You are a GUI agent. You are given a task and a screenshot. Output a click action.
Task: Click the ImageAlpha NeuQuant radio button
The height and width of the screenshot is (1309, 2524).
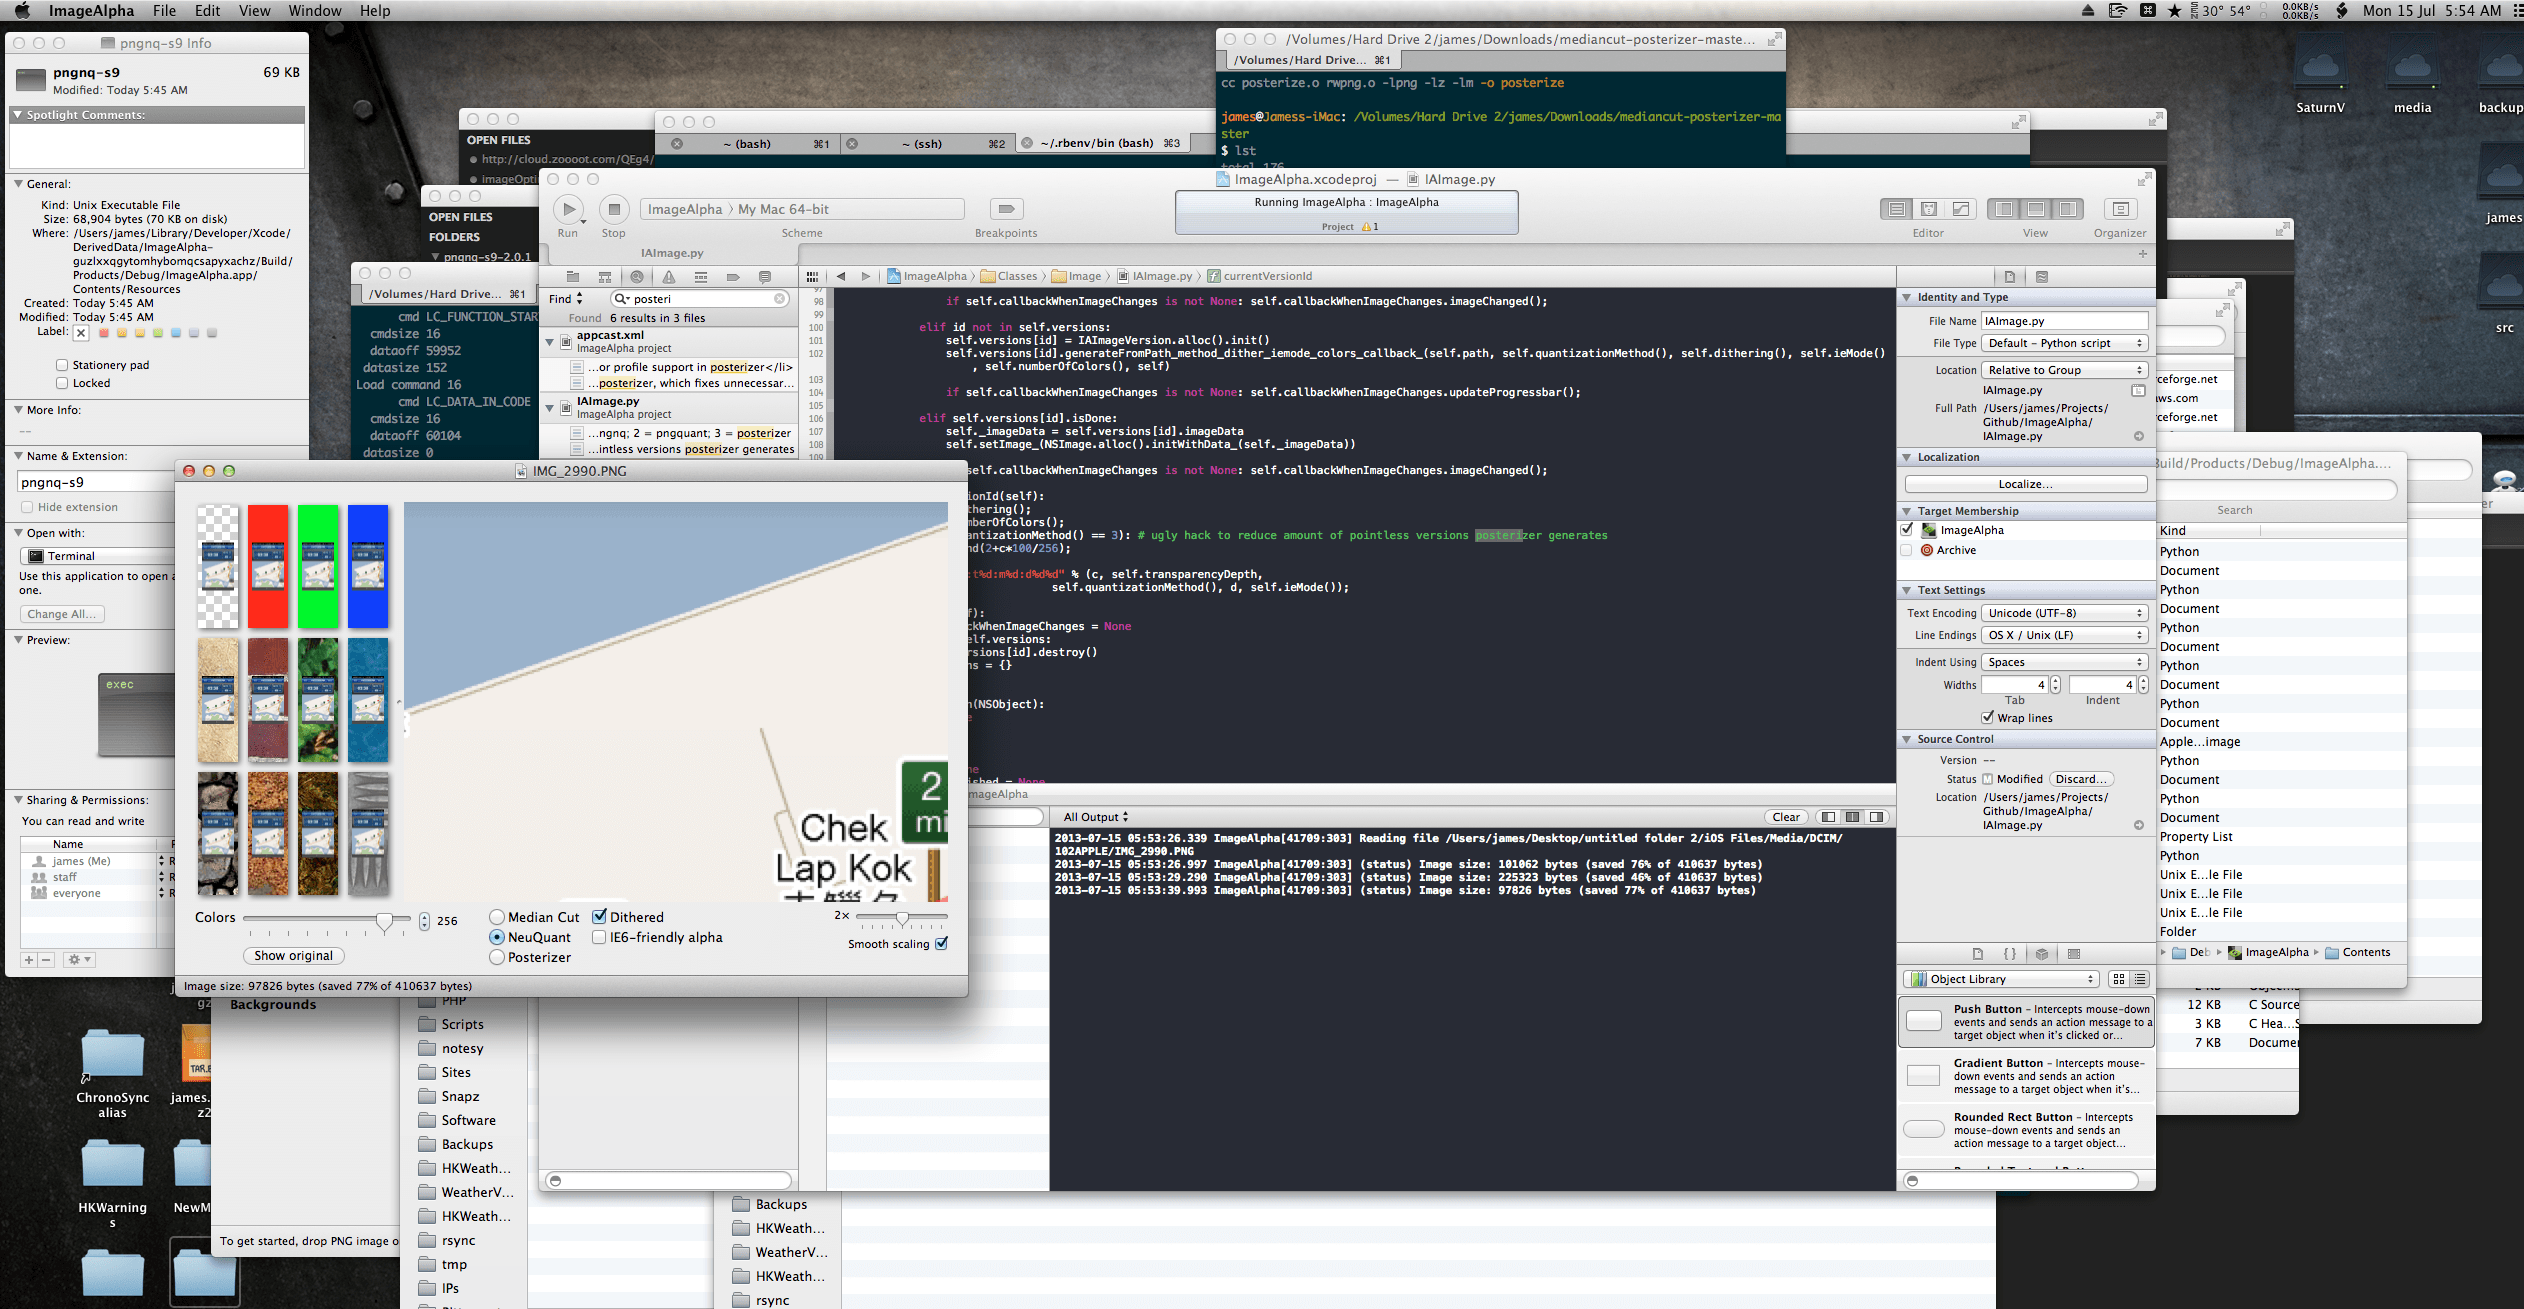497,937
